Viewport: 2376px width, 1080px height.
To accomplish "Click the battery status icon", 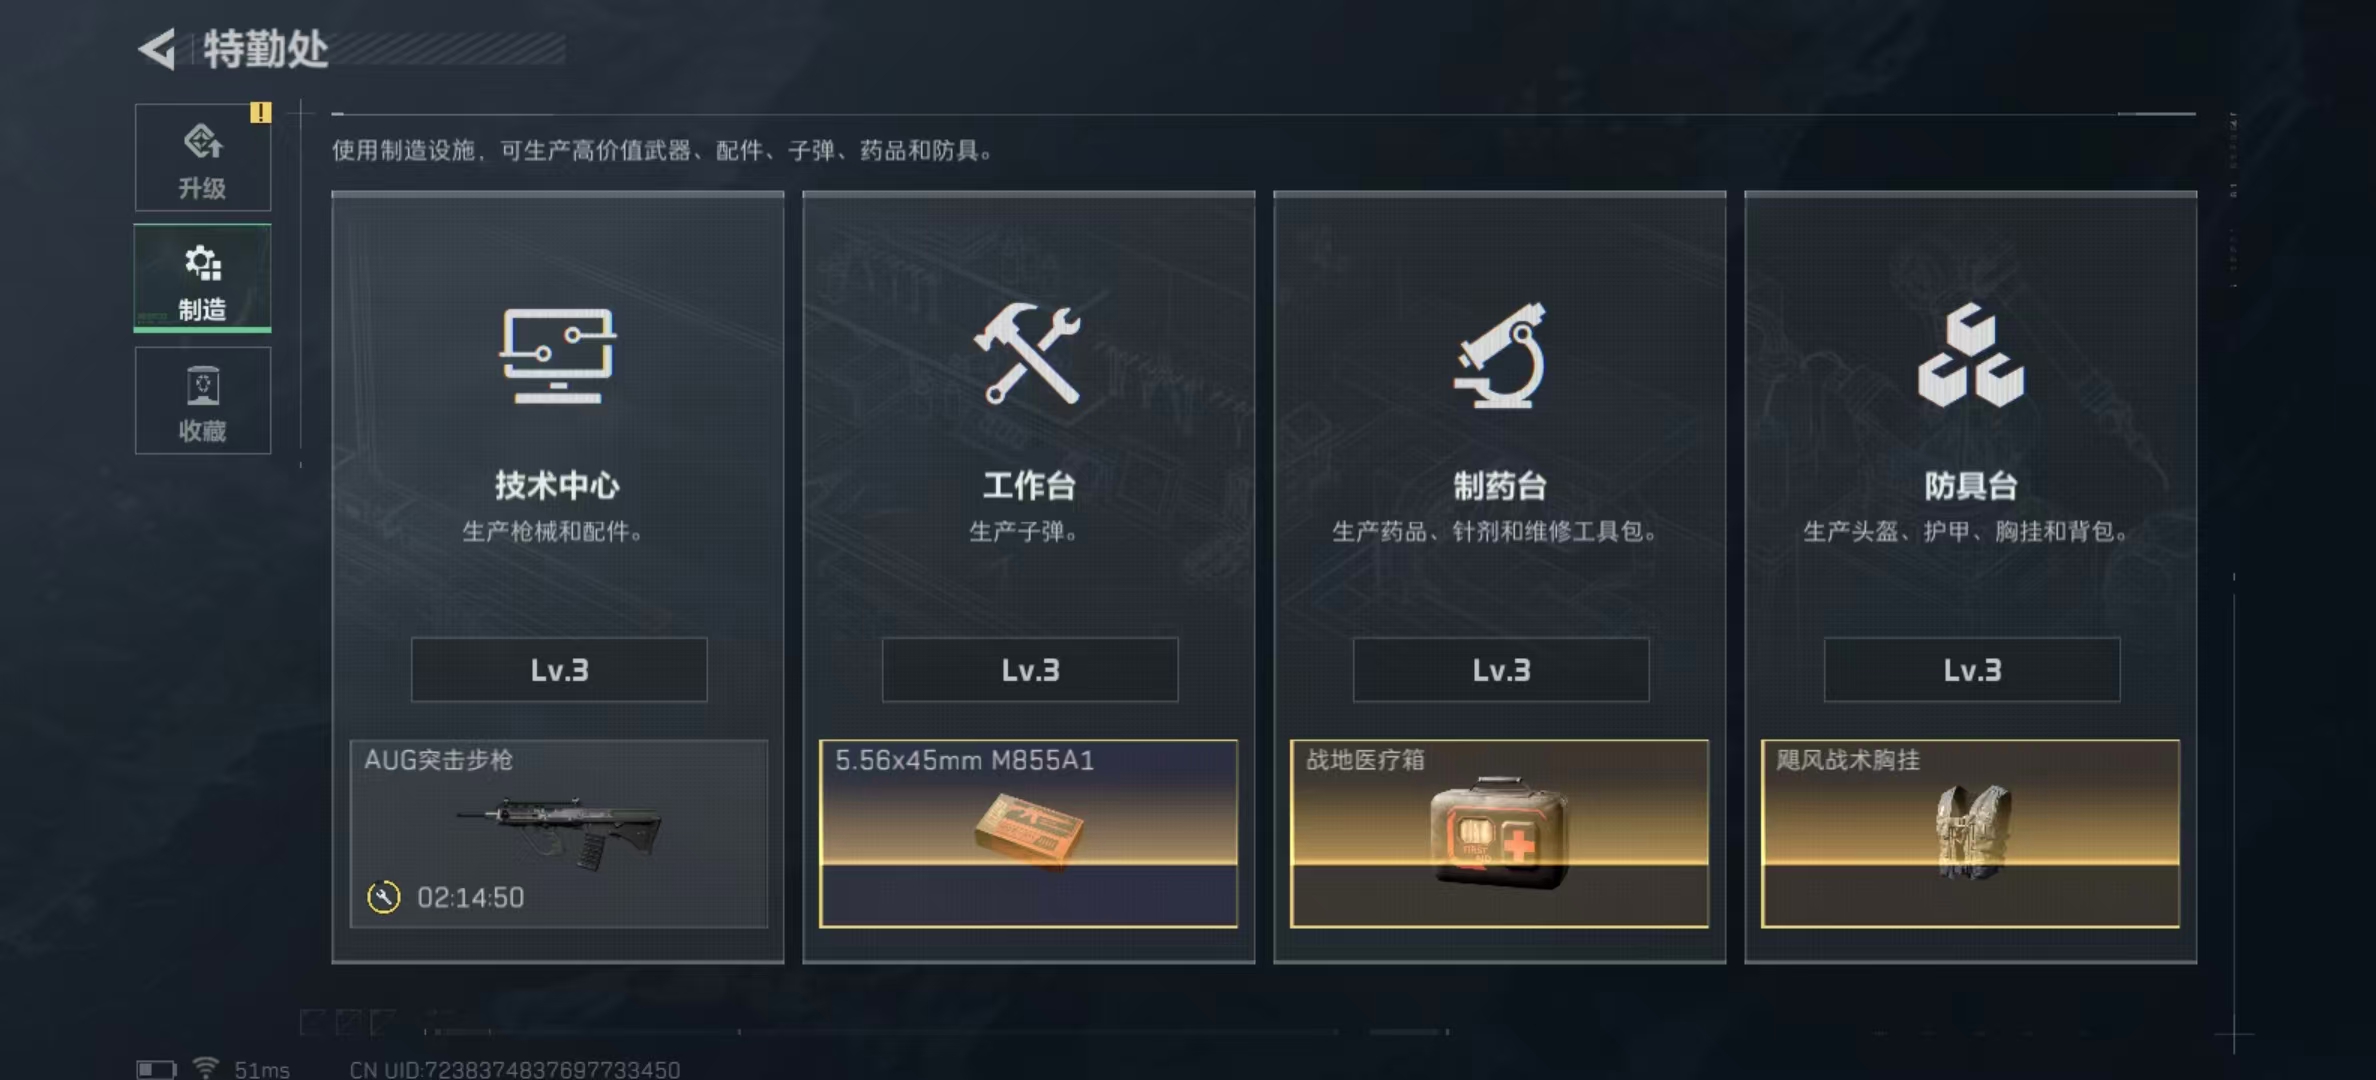I will coord(156,1070).
